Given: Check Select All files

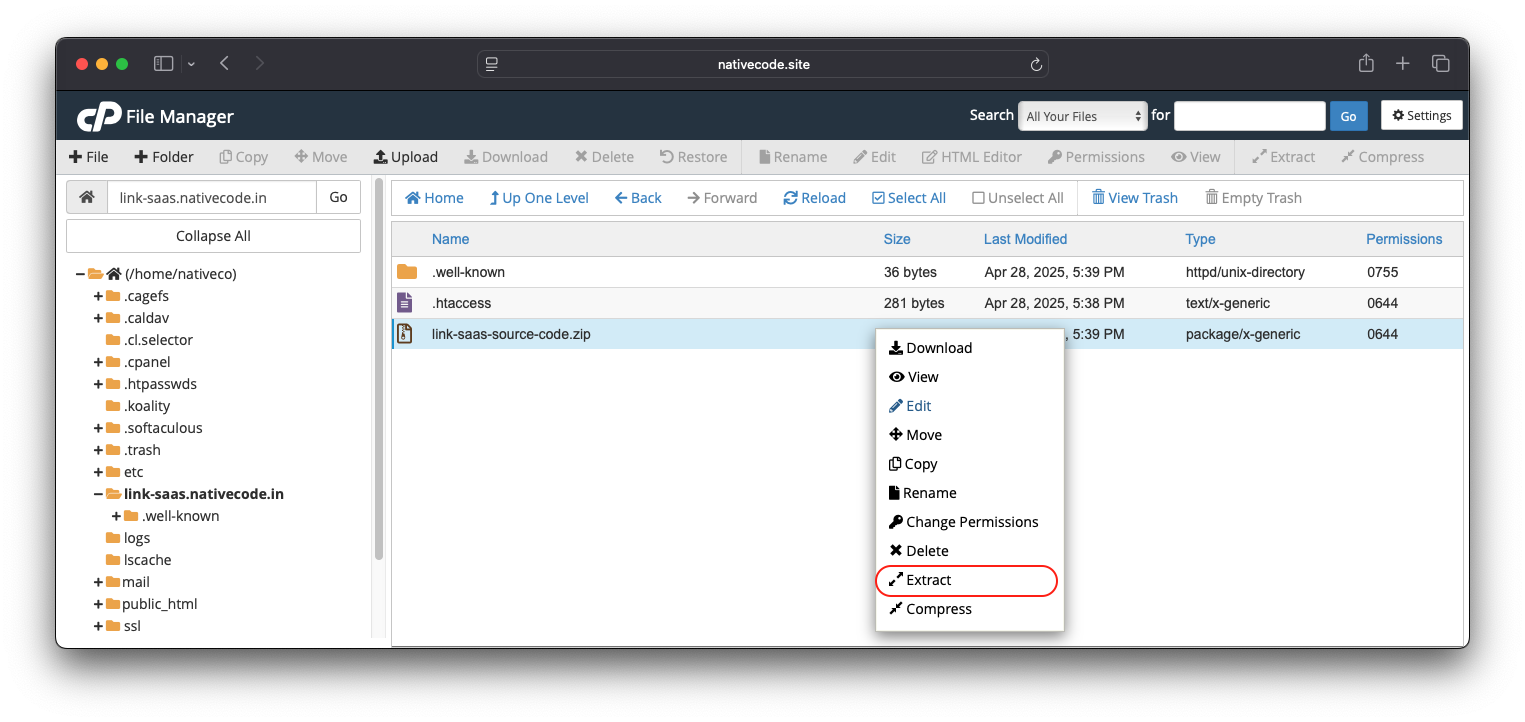Looking at the screenshot, I should point(908,198).
